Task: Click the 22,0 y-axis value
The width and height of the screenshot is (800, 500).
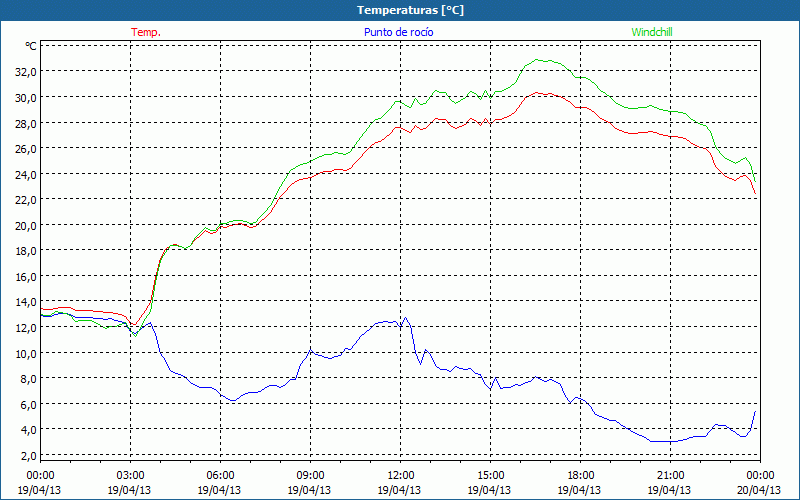Action: click(x=27, y=200)
